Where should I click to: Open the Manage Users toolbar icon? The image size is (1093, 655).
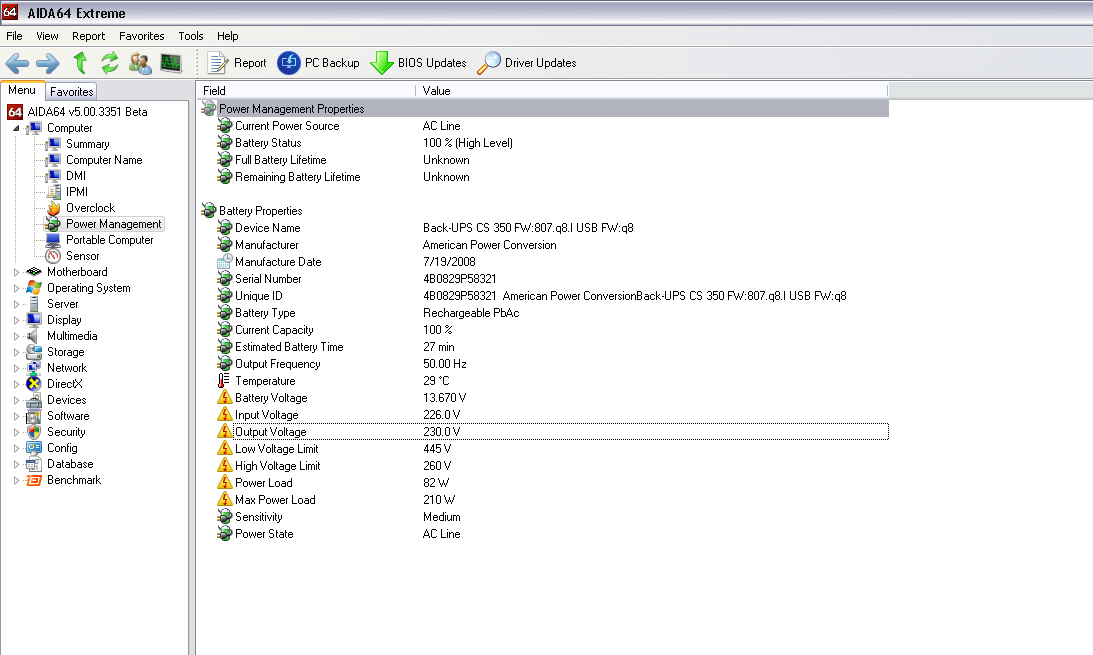(140, 63)
